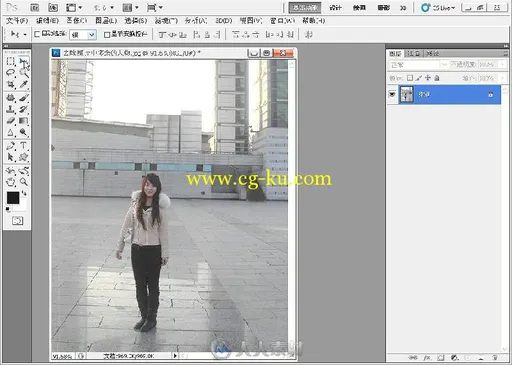Click the Auto-Align Layers icon
This screenshot has height=365, width=512.
point(309,34)
